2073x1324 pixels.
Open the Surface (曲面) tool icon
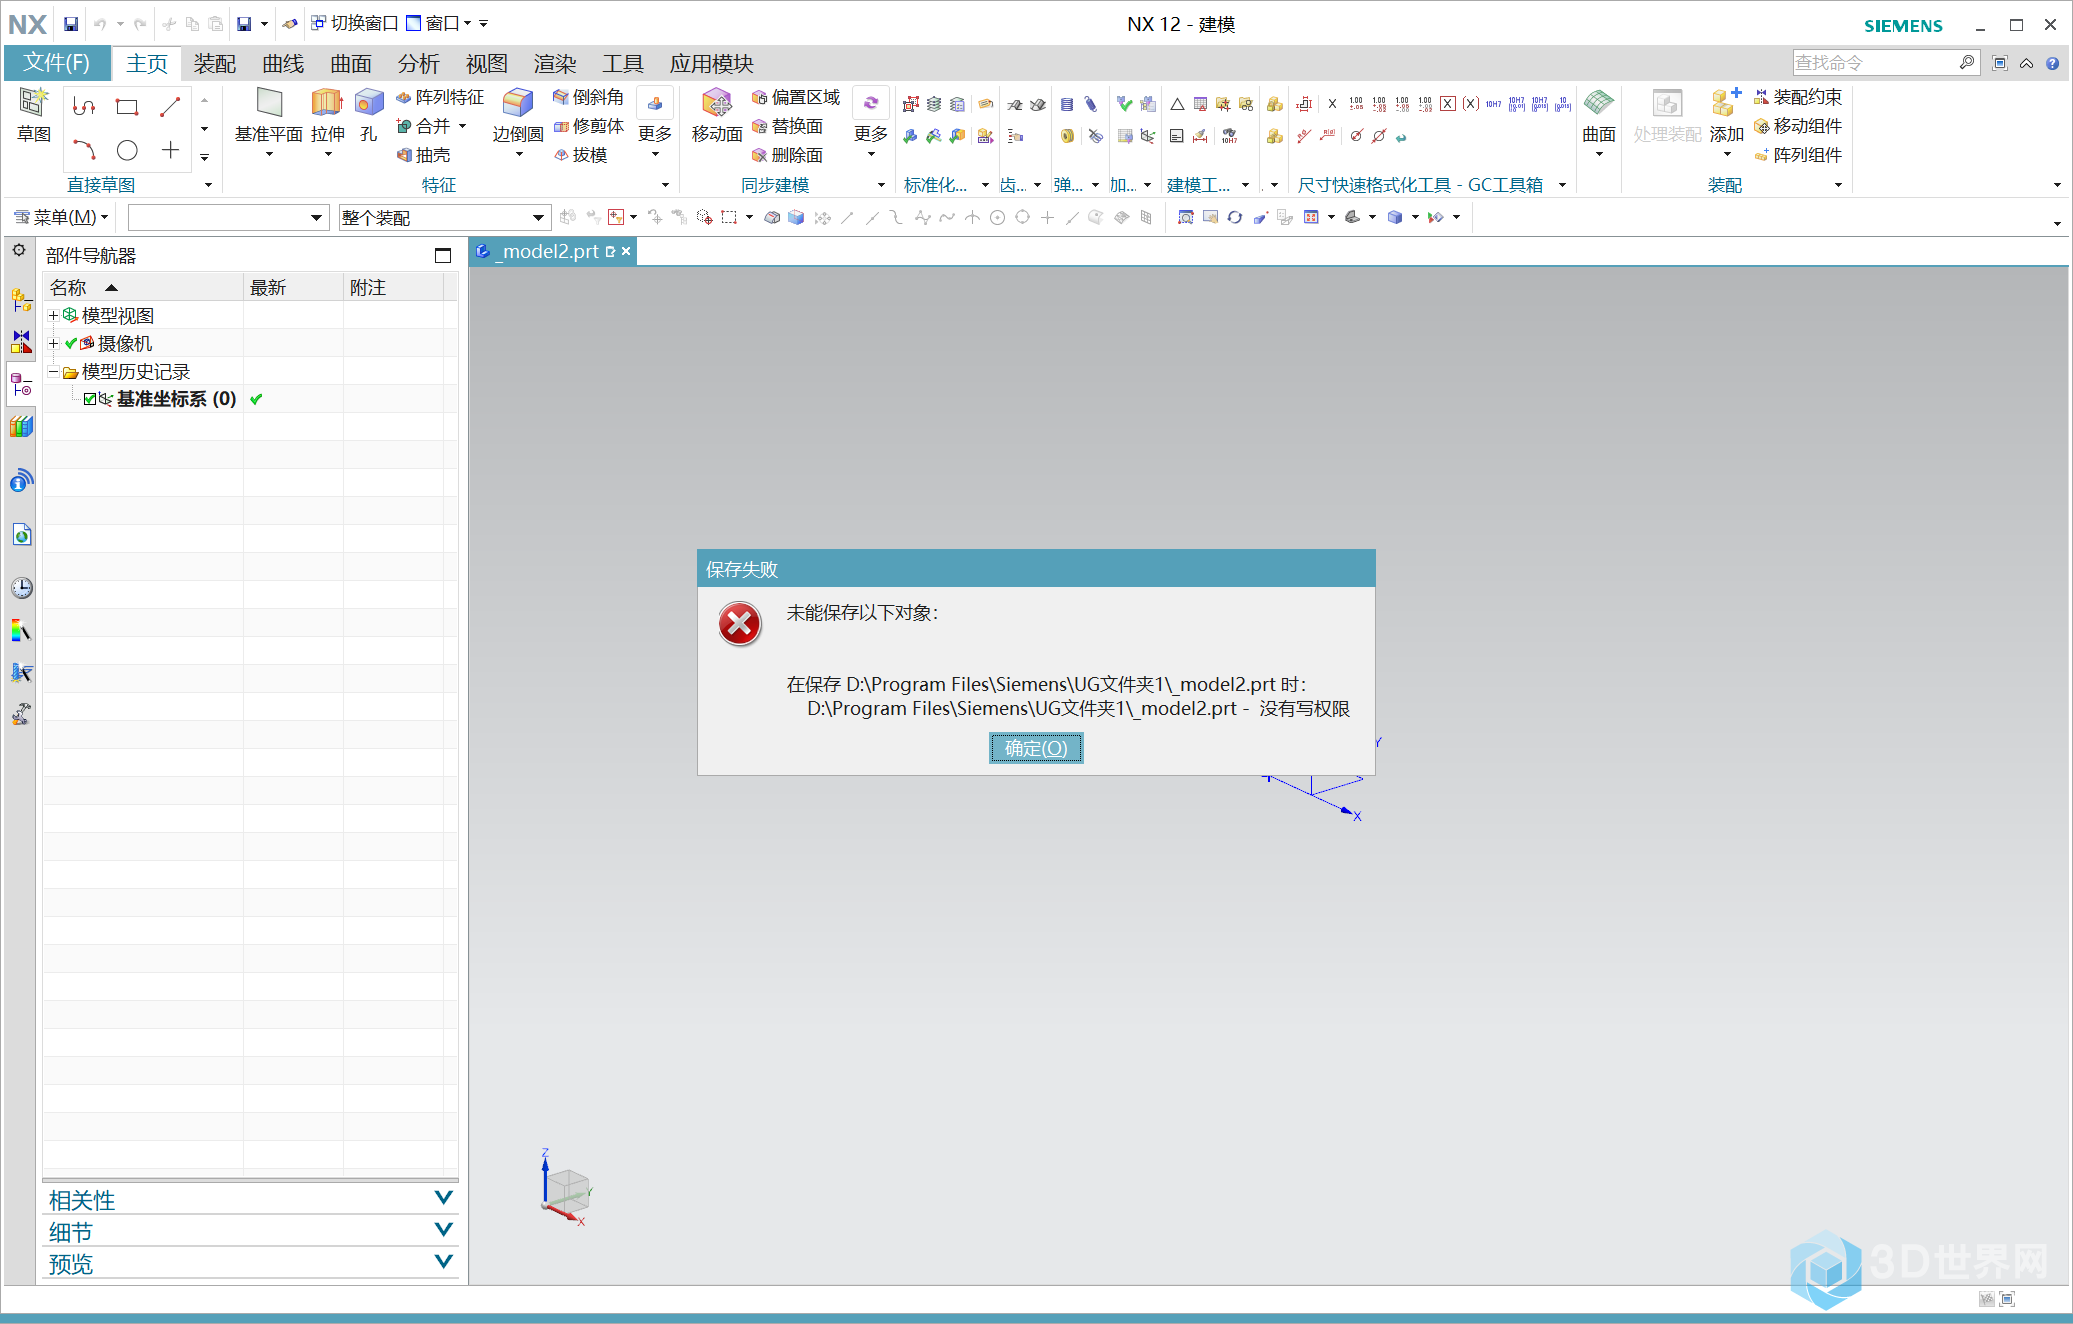(x=1598, y=104)
